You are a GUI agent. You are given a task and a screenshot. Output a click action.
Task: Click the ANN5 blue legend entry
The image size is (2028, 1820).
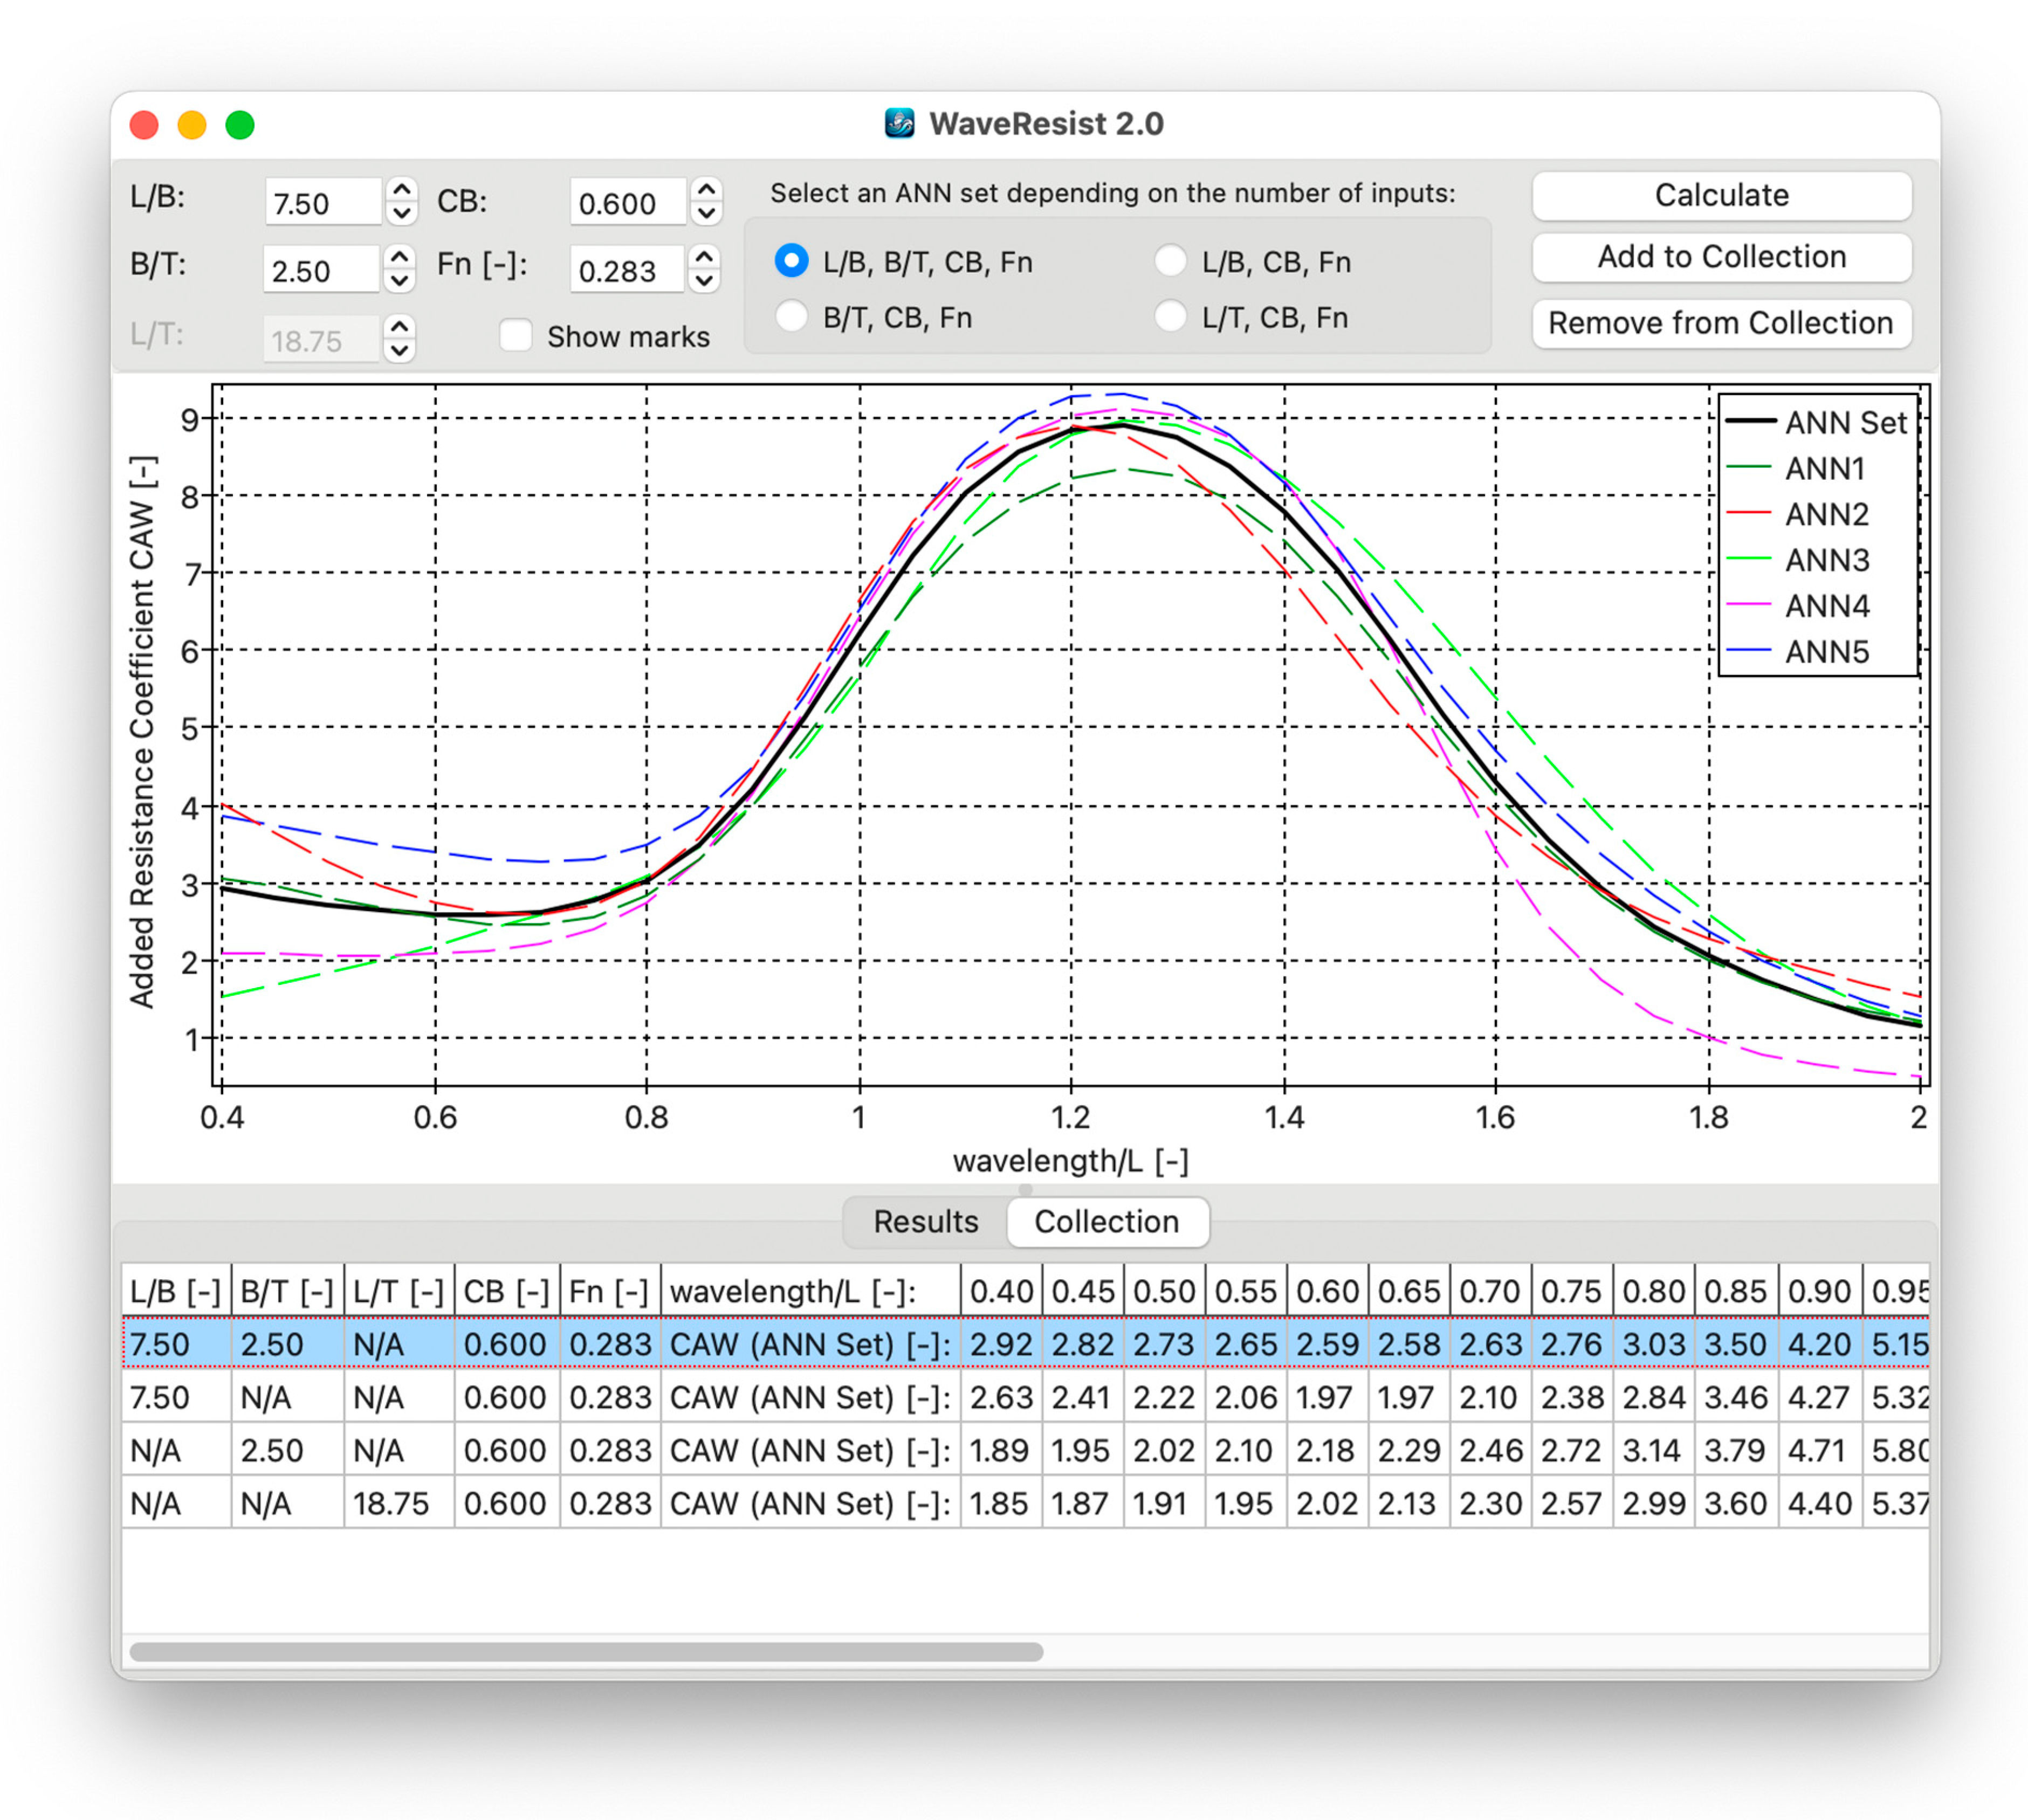(1825, 652)
